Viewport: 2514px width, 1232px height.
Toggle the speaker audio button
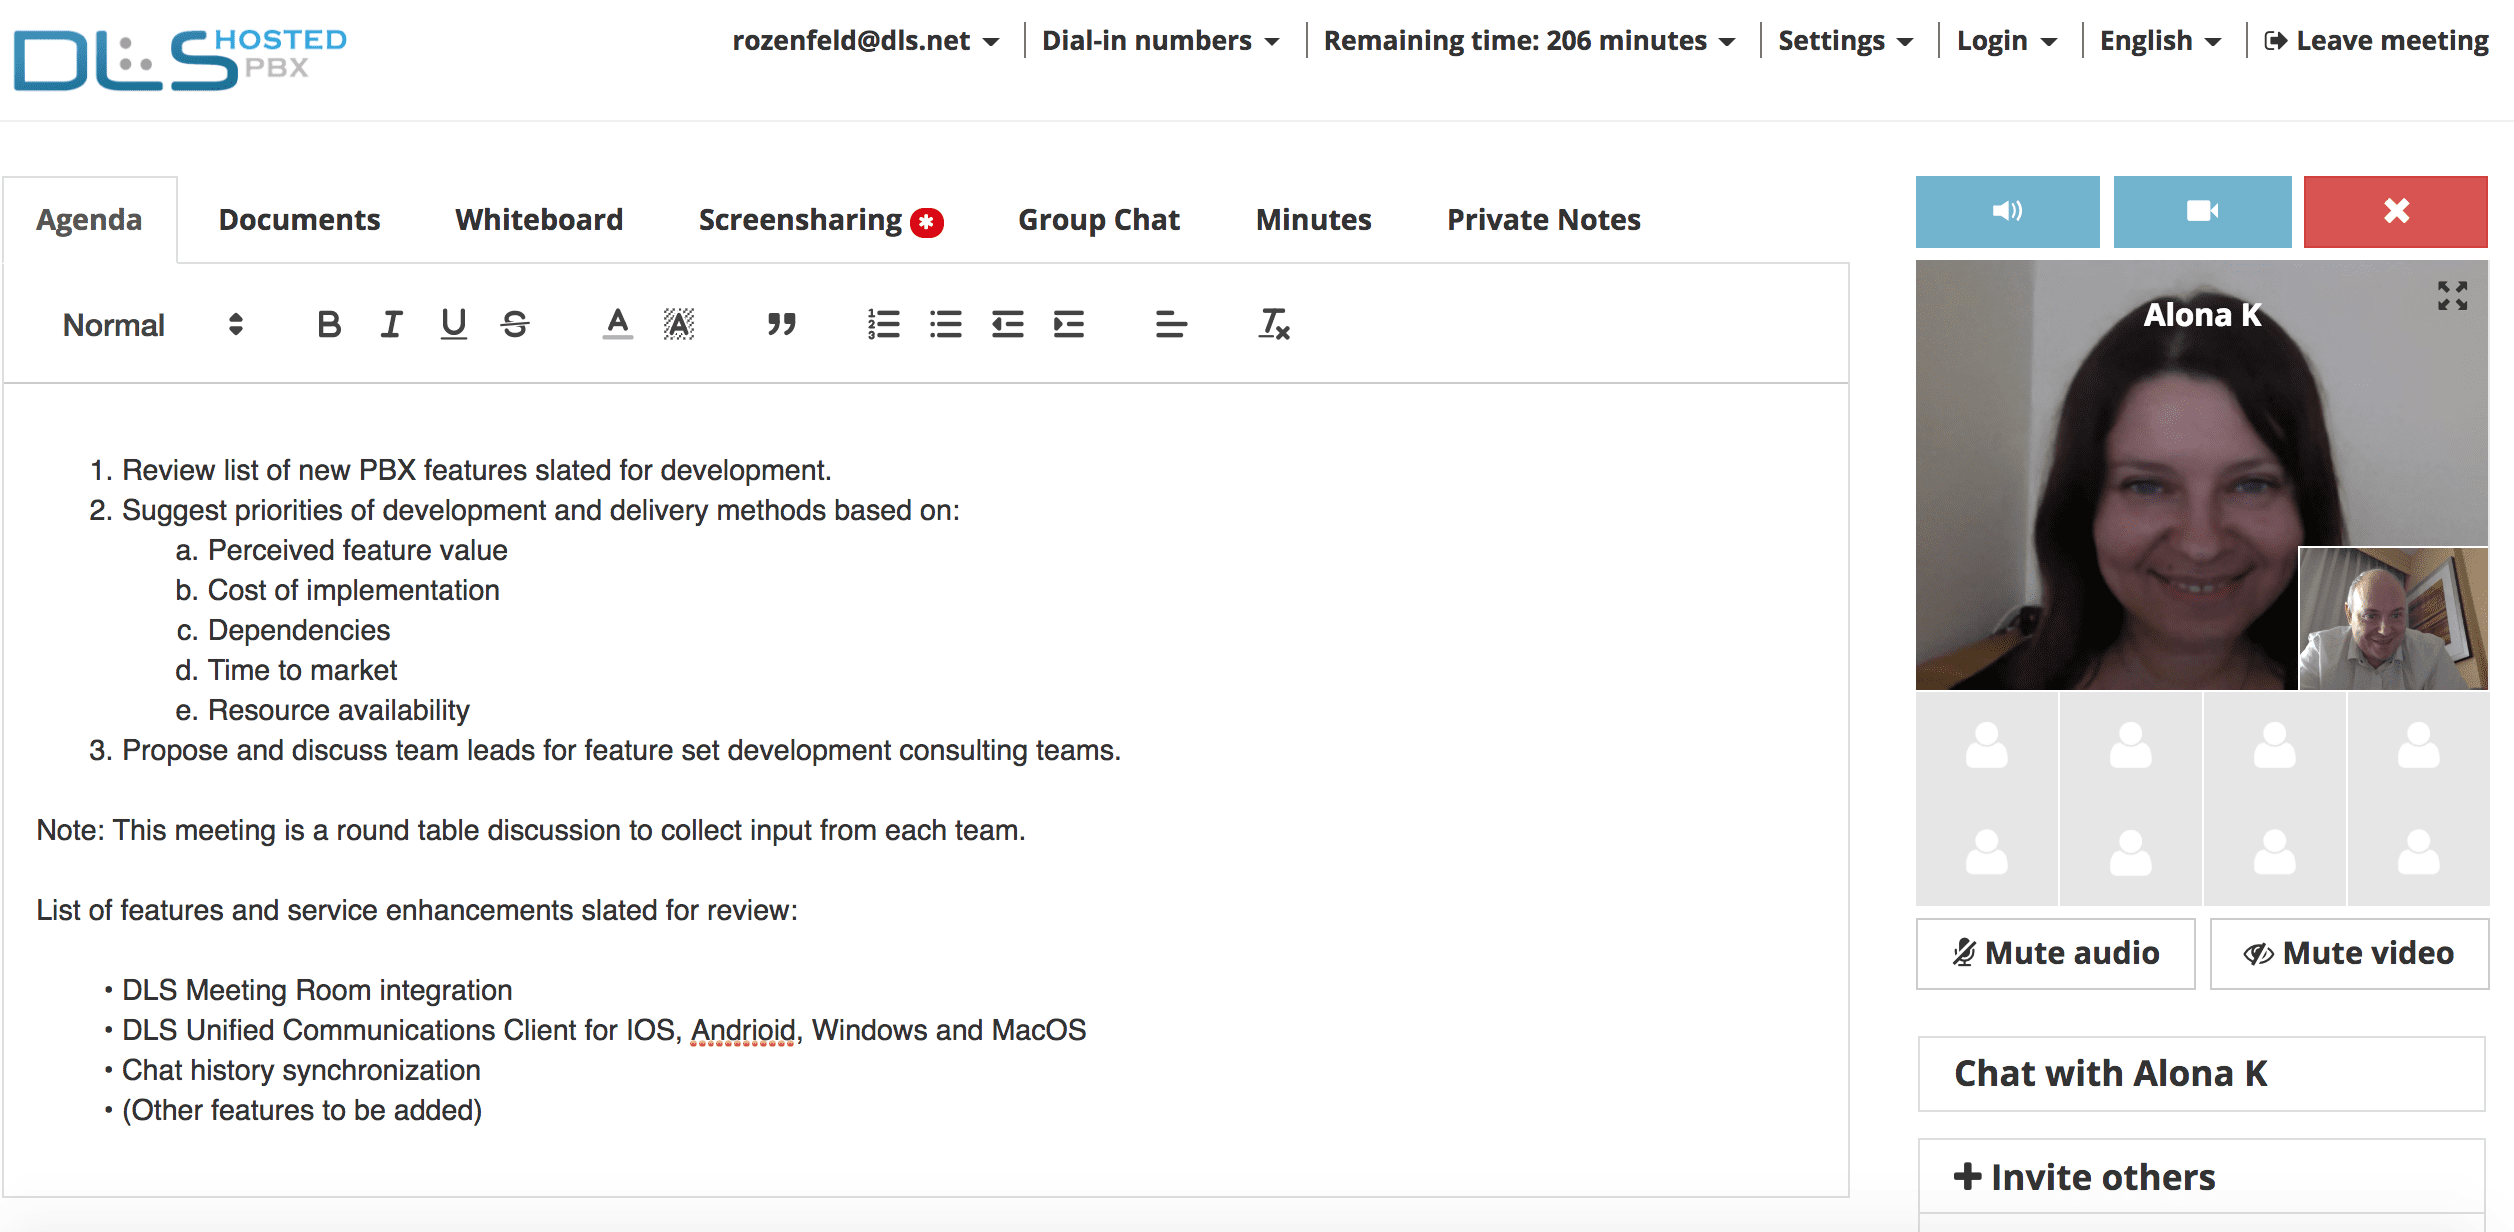2007,211
